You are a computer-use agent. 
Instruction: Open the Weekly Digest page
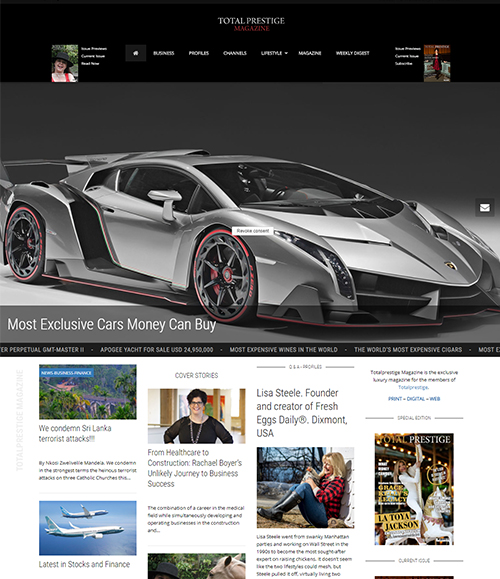click(352, 53)
